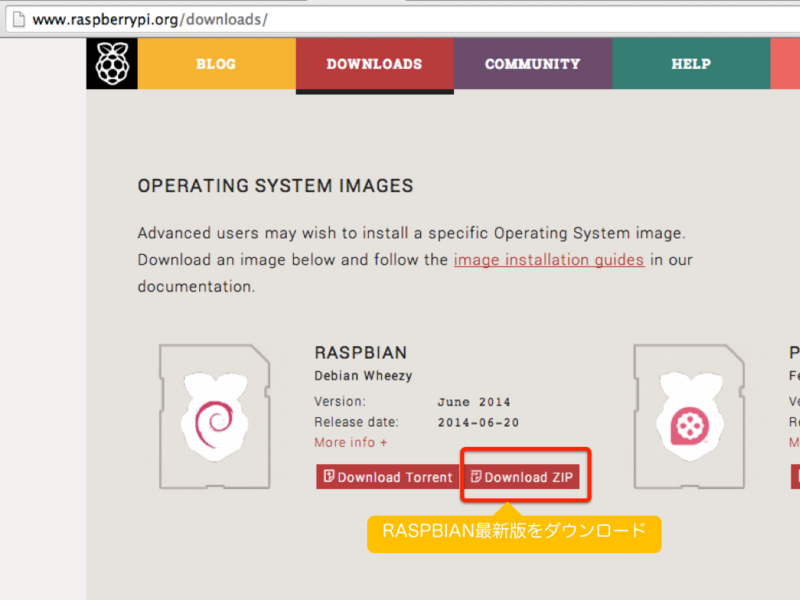The width and height of the screenshot is (800, 600).
Task: Expand More info for RASPBIAN
Action: pyautogui.click(x=350, y=442)
